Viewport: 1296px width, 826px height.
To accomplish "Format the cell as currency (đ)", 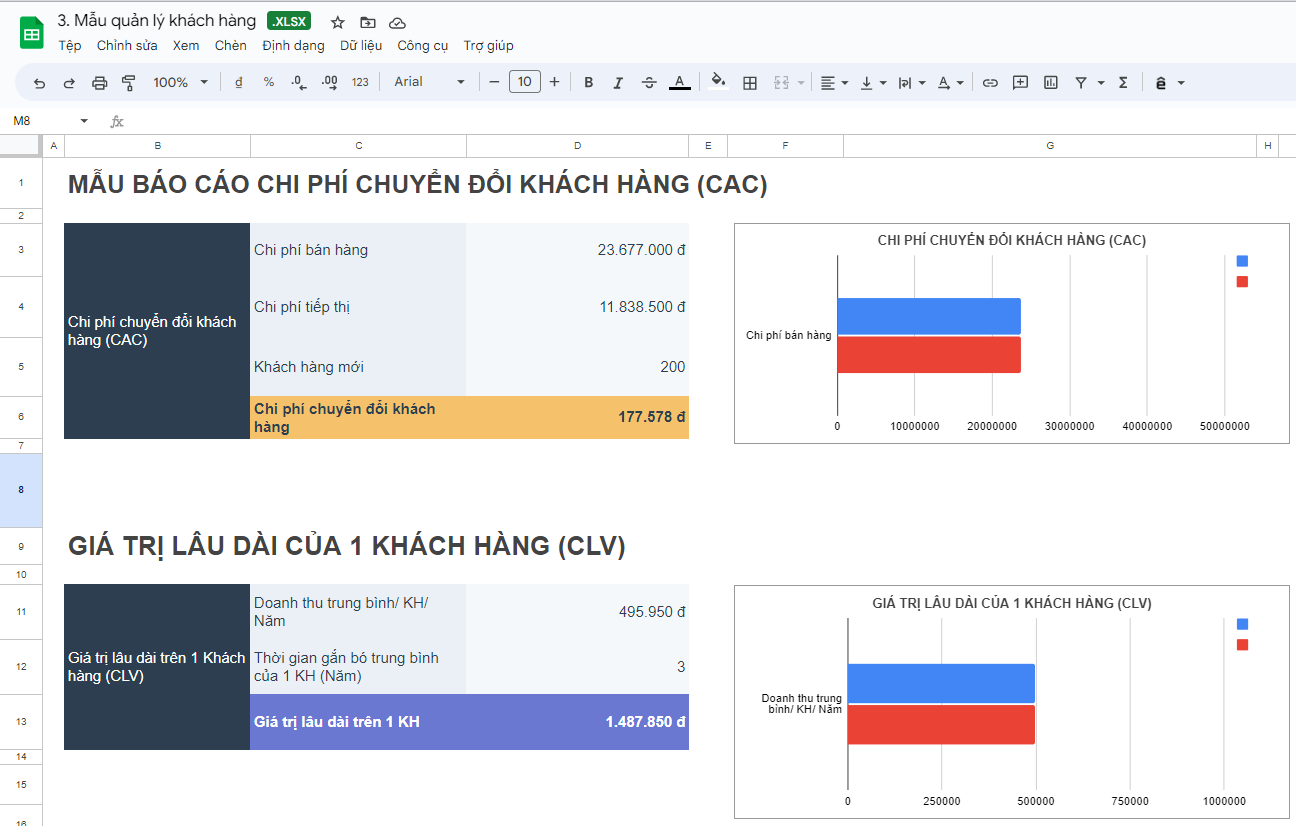I will tap(238, 82).
